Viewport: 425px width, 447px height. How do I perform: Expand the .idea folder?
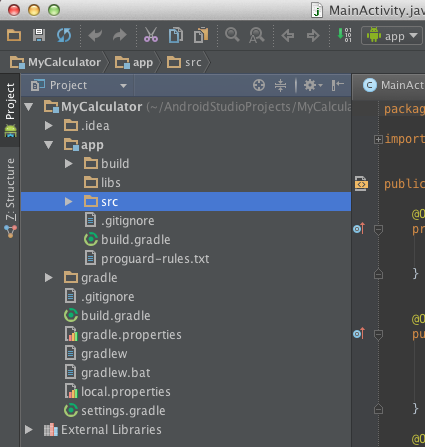tap(49, 126)
